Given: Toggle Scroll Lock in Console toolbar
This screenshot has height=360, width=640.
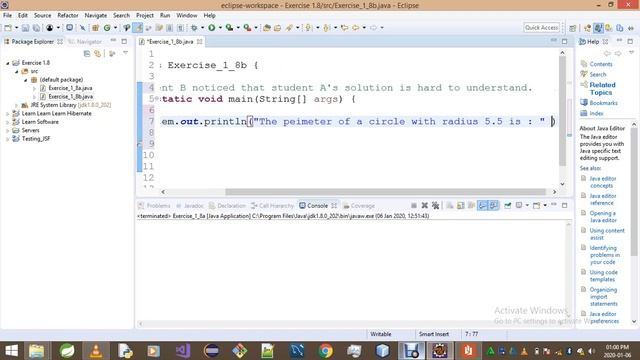Looking at the screenshot, I should pos(461,205).
